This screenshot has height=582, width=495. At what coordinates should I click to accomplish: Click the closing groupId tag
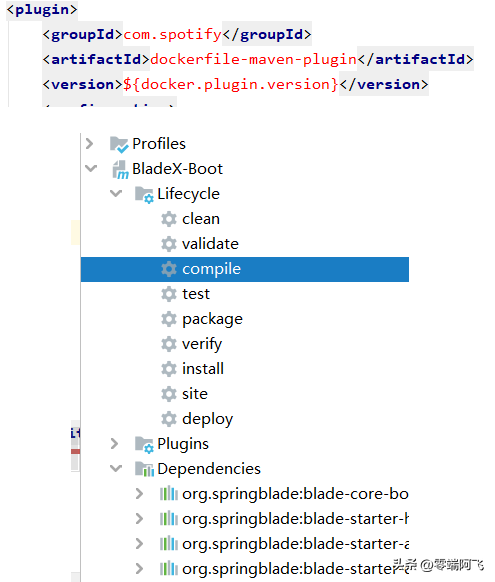(x=267, y=35)
